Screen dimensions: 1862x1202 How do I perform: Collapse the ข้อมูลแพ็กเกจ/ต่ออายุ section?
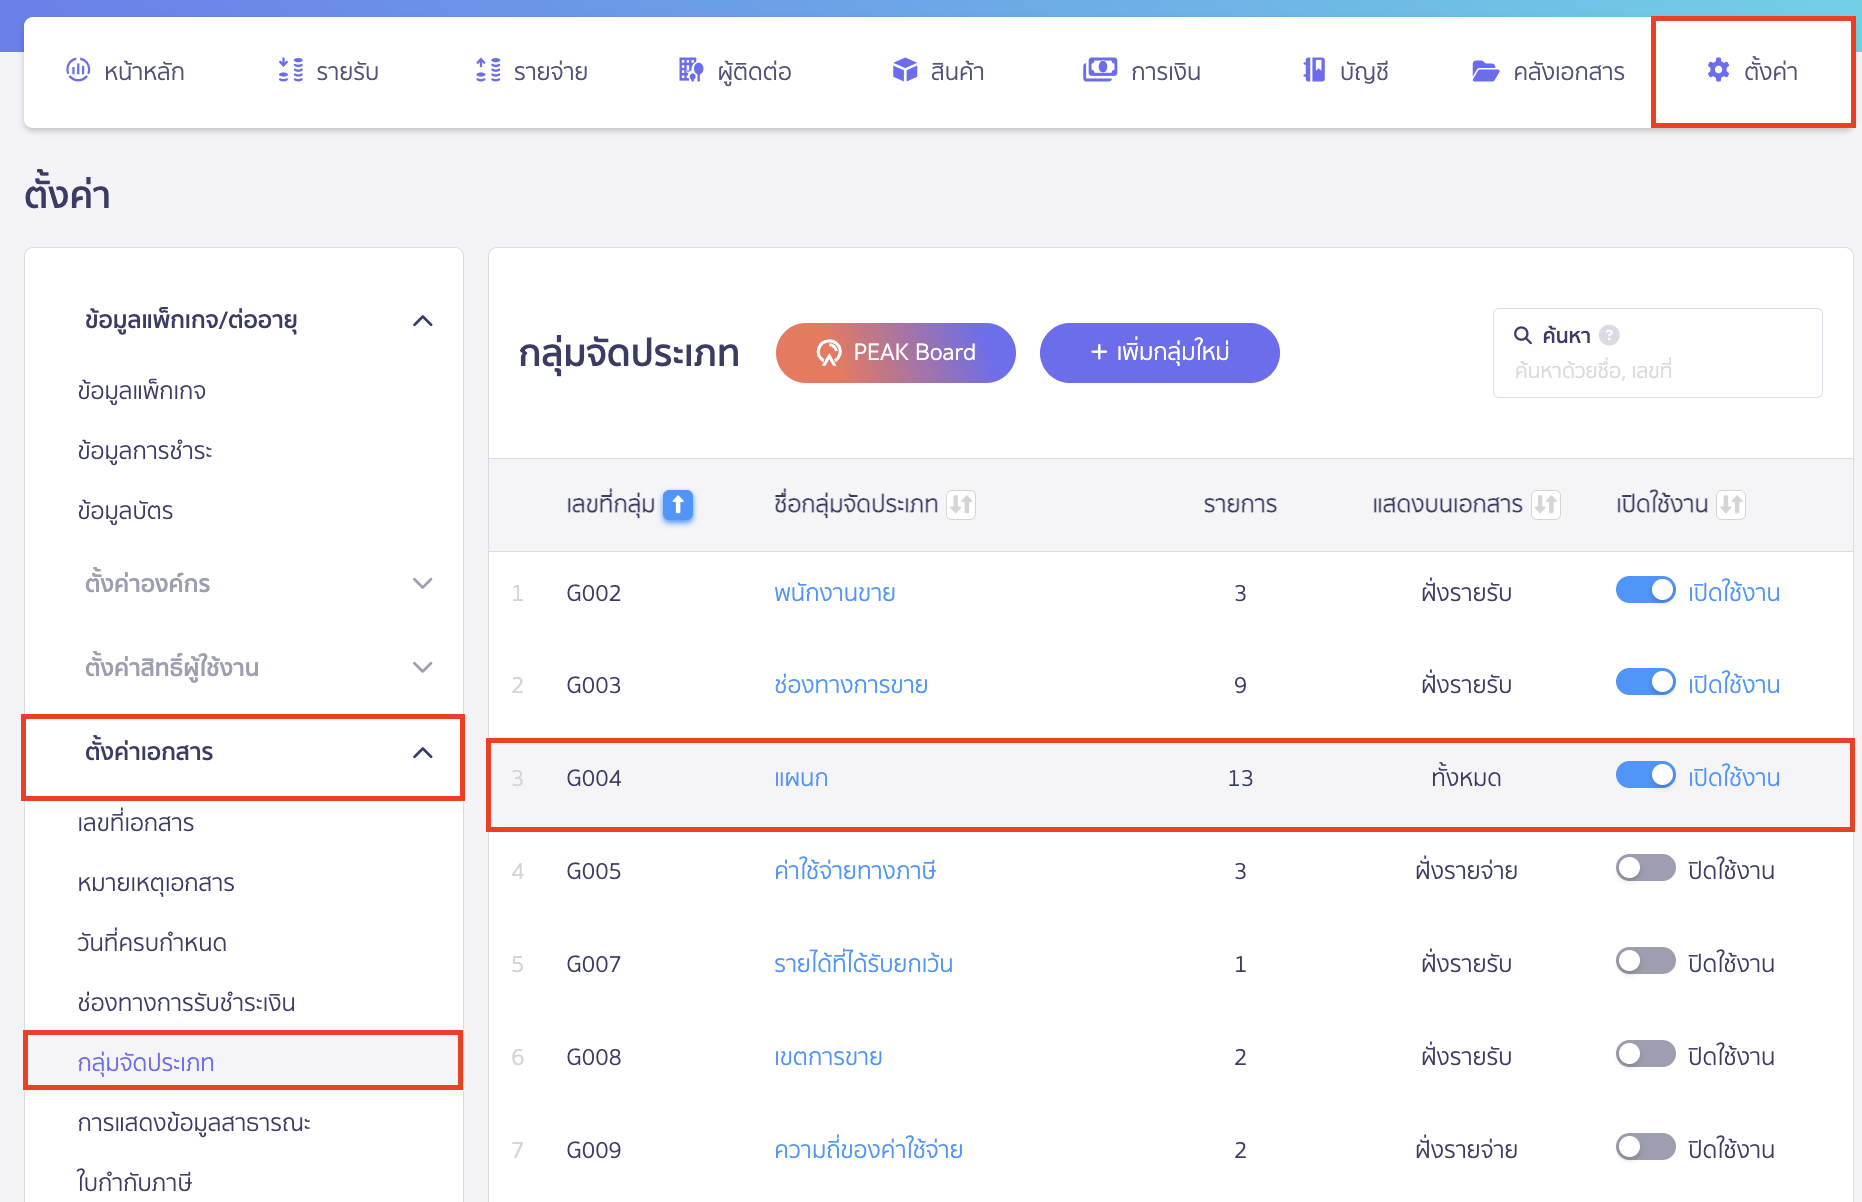tap(423, 321)
